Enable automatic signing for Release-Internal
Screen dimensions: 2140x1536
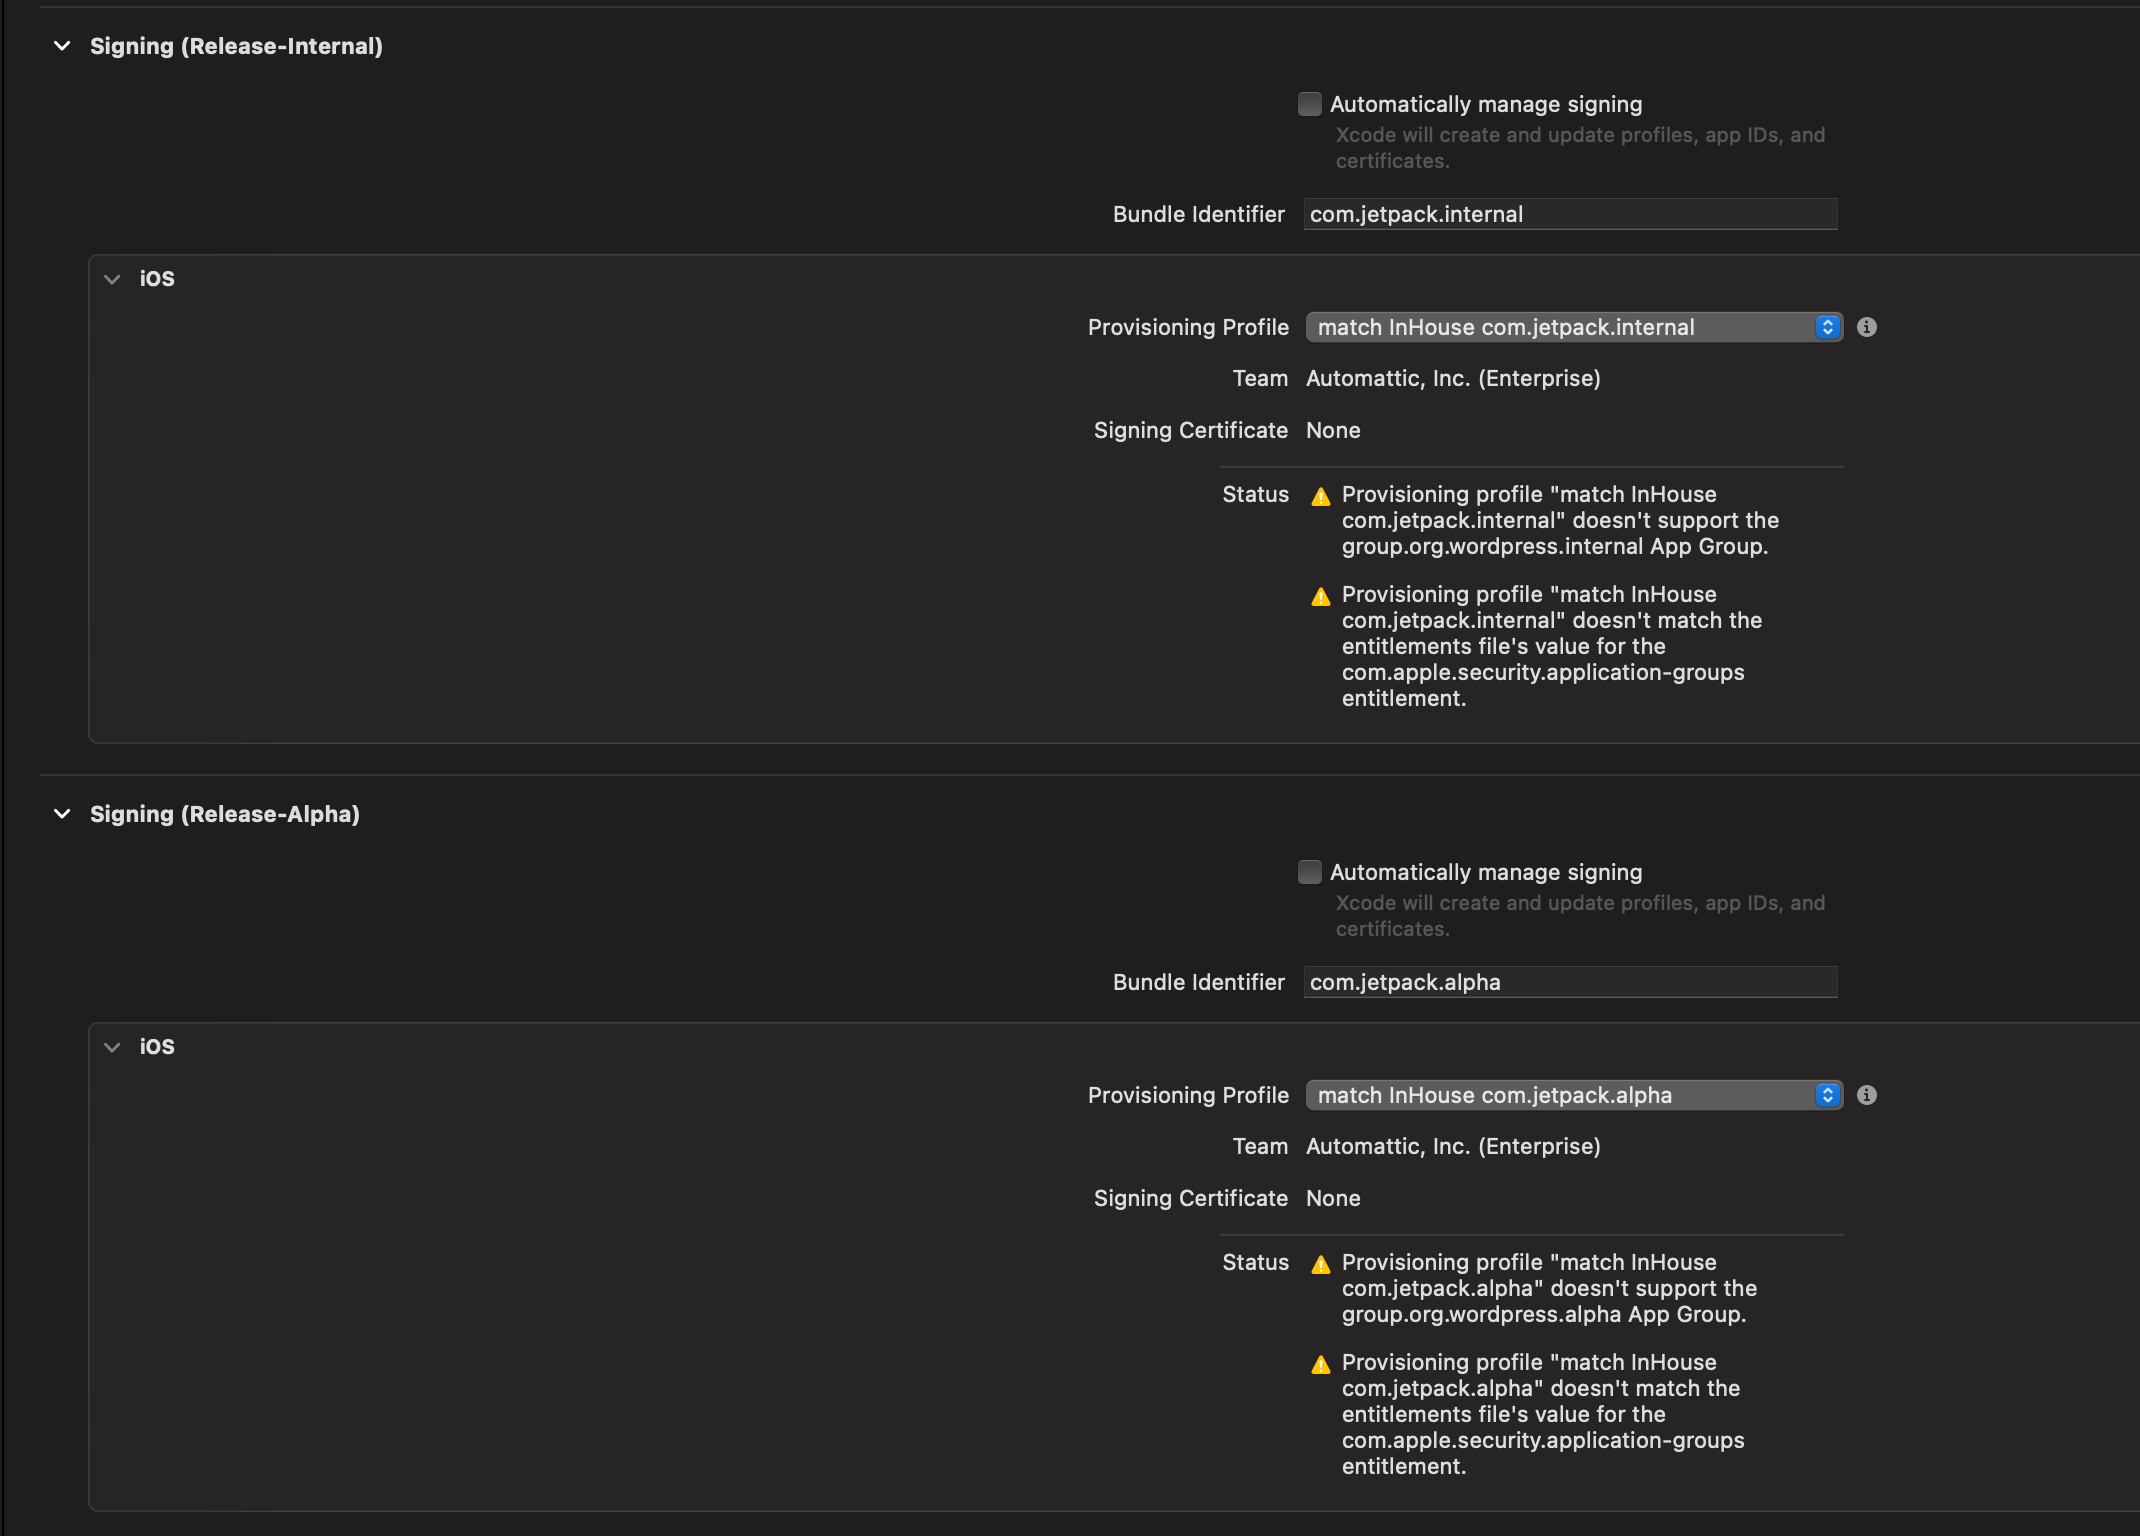pyautogui.click(x=1309, y=104)
